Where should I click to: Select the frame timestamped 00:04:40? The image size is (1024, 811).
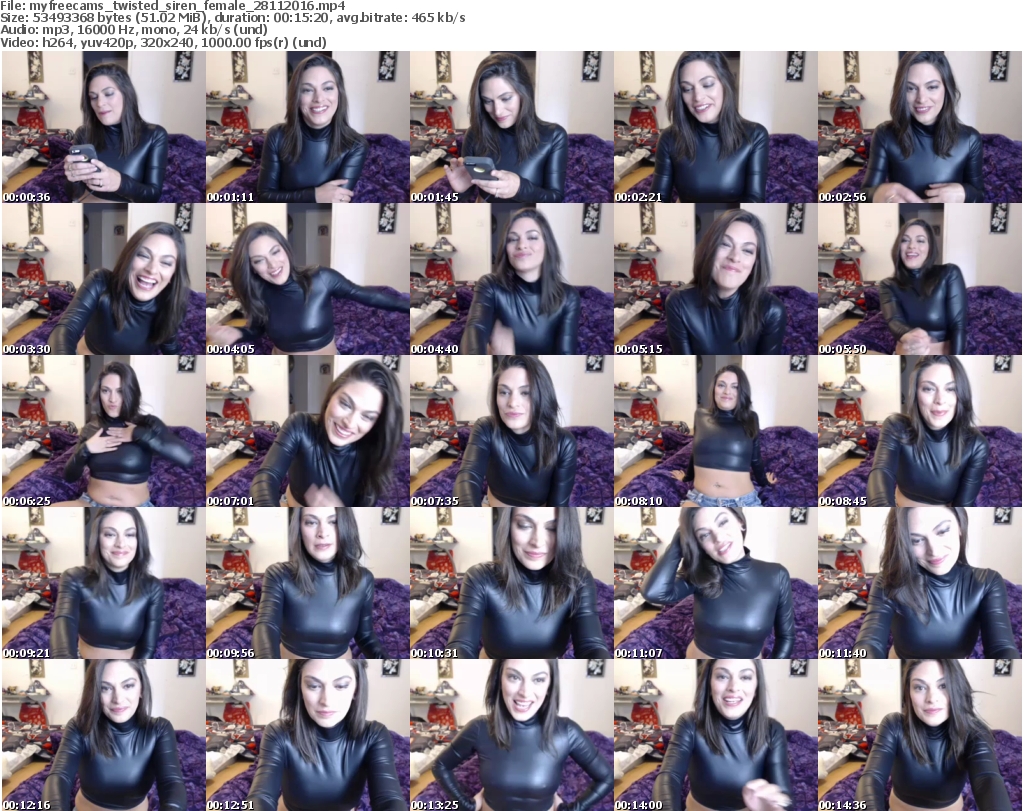[511, 279]
